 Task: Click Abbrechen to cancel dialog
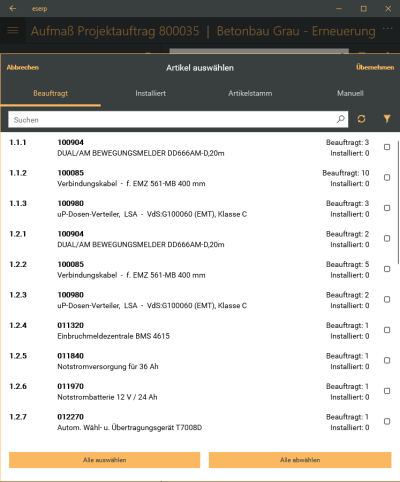[23, 67]
